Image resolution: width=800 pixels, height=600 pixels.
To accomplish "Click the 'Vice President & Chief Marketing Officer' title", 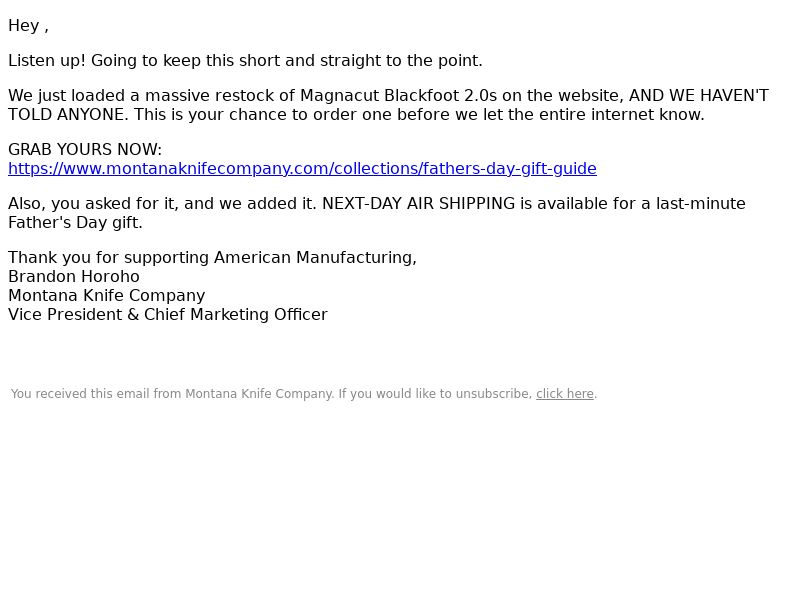I will click(x=167, y=315).
